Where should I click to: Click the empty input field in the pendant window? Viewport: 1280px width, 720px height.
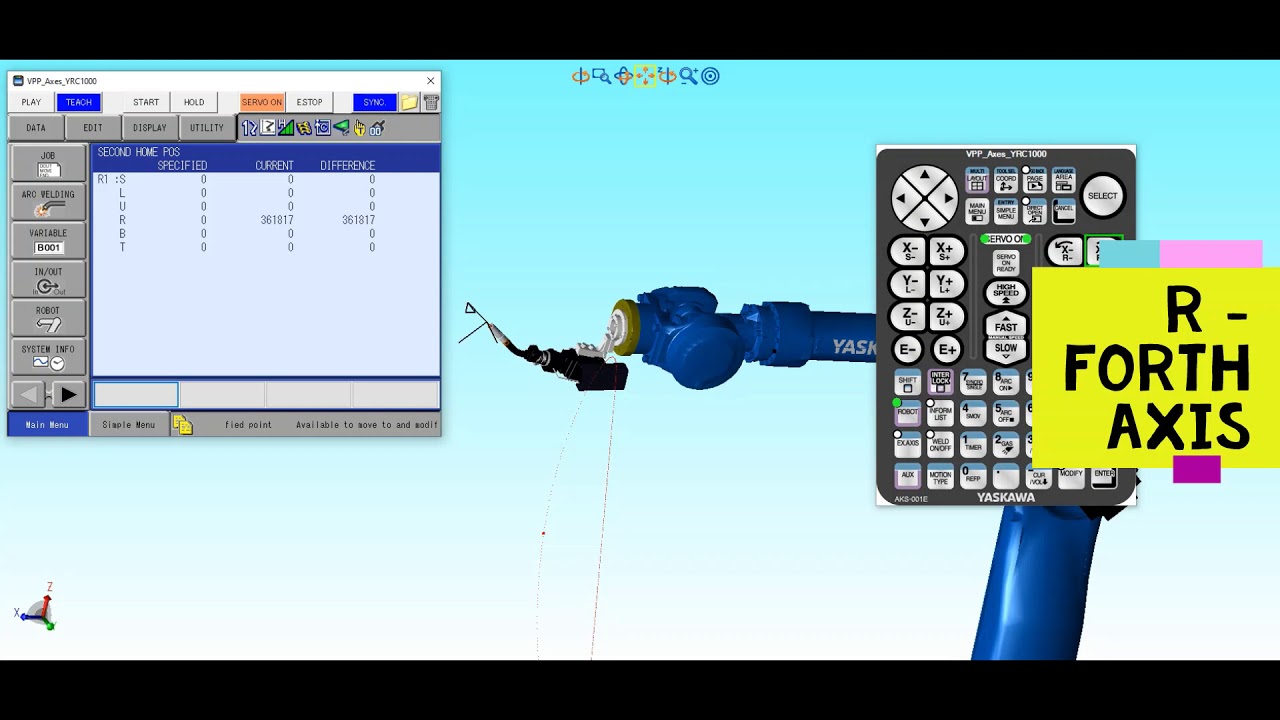(136, 395)
